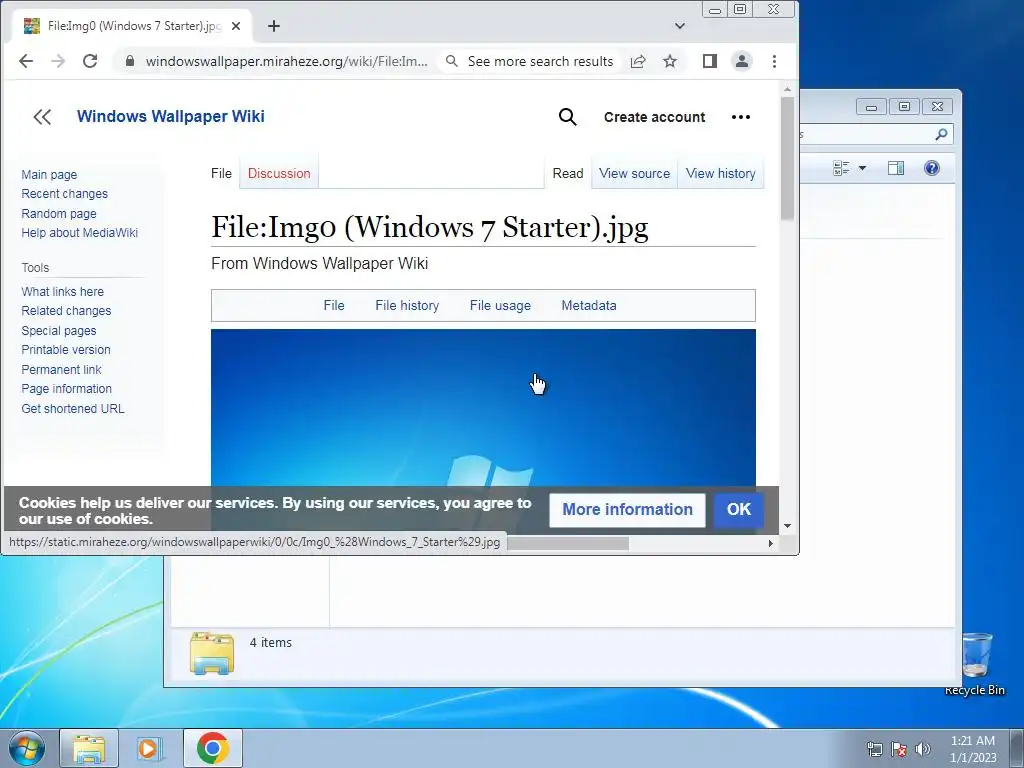This screenshot has height=768, width=1024.
Task: Open network status tray icon
Action: pos(874,749)
